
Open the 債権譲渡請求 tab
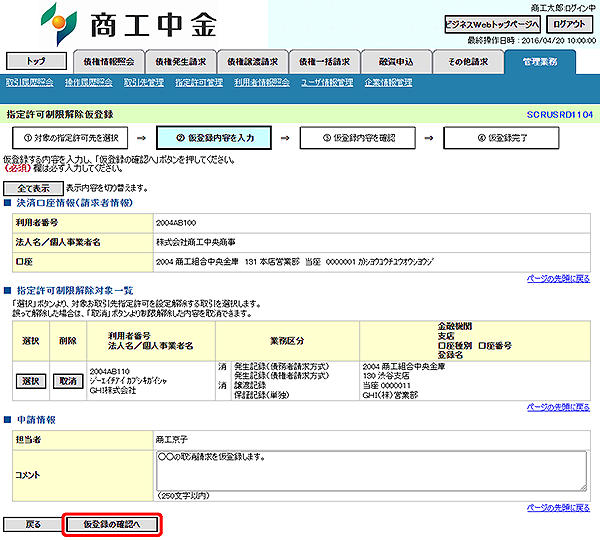(253, 62)
